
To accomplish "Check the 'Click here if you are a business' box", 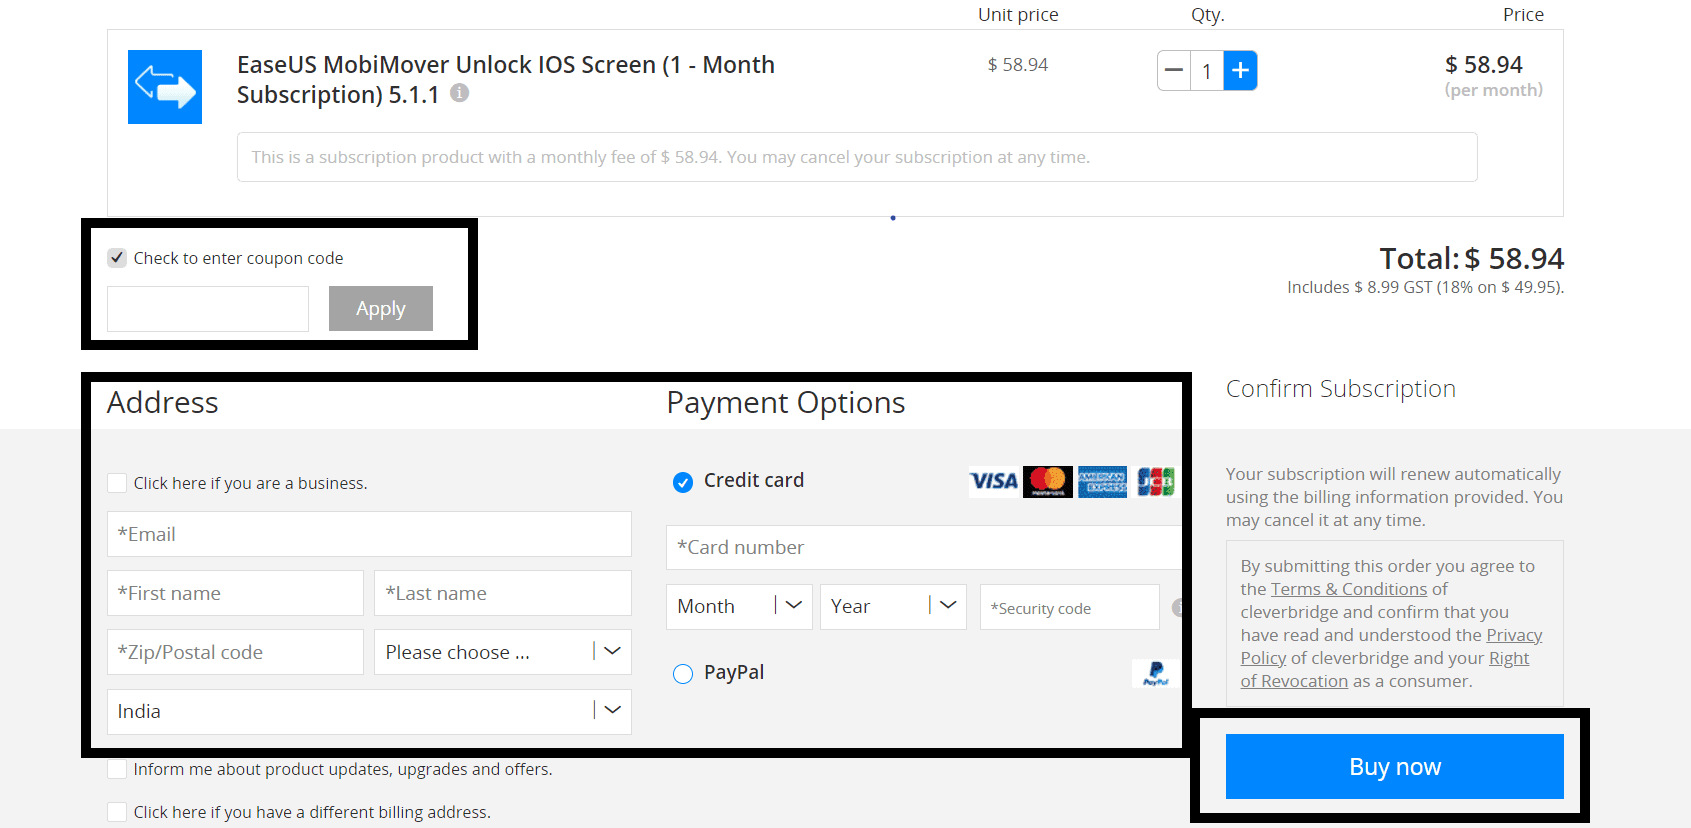I will pos(117,483).
